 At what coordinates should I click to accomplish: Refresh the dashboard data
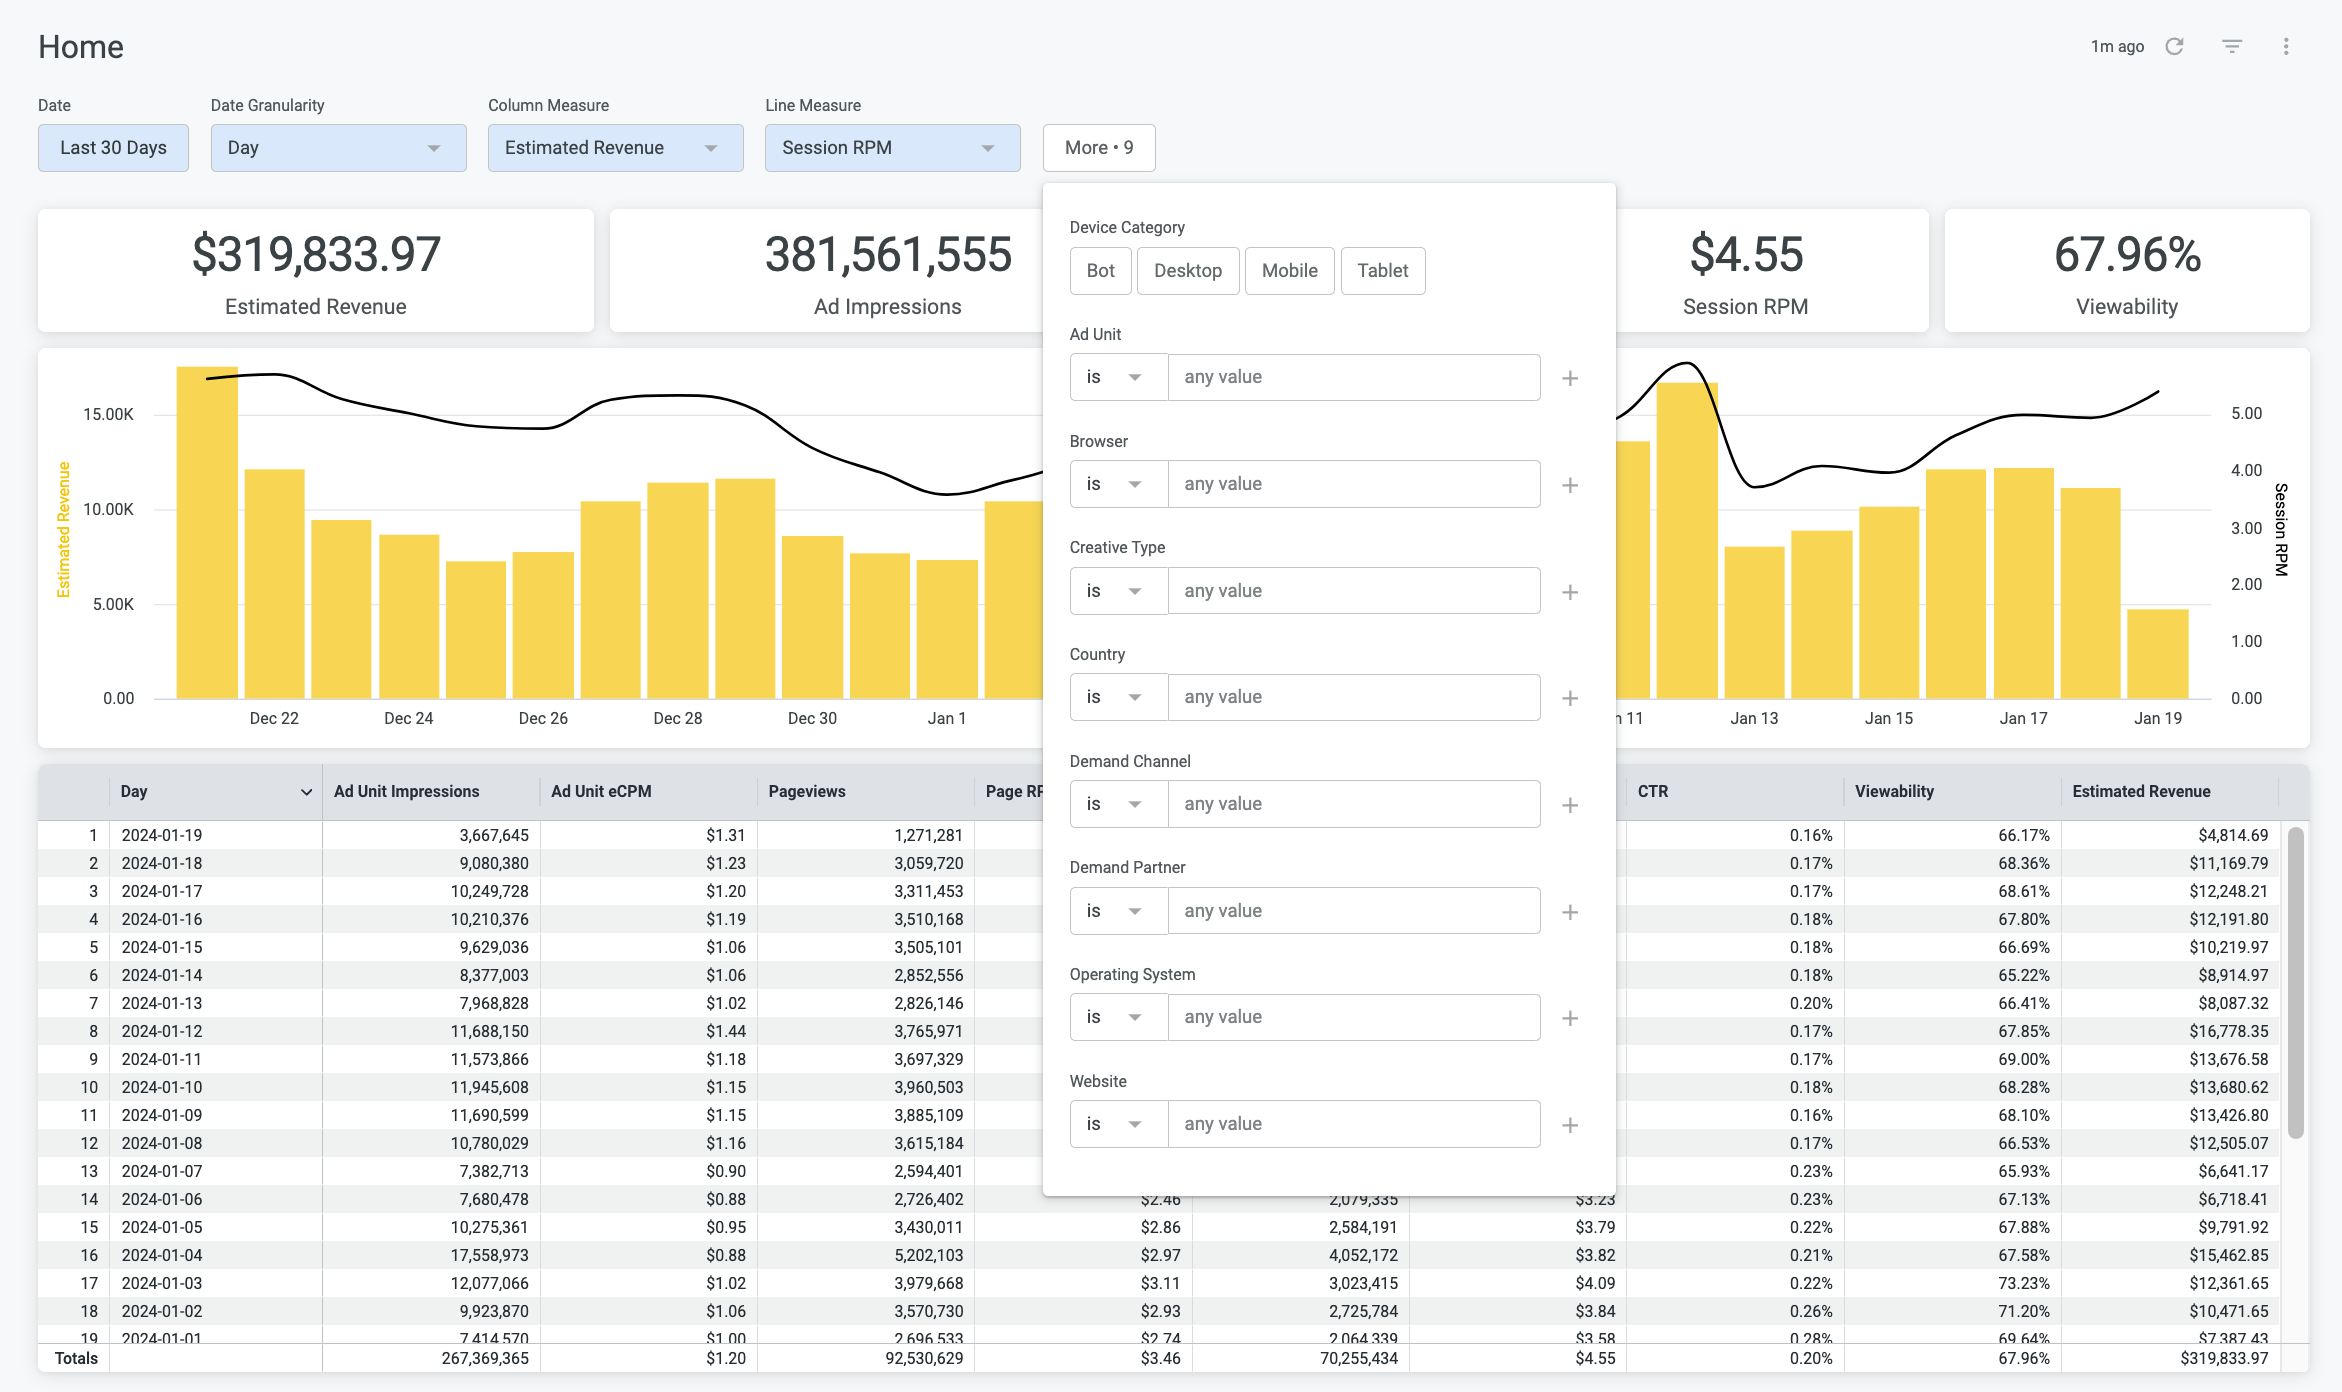[2174, 46]
